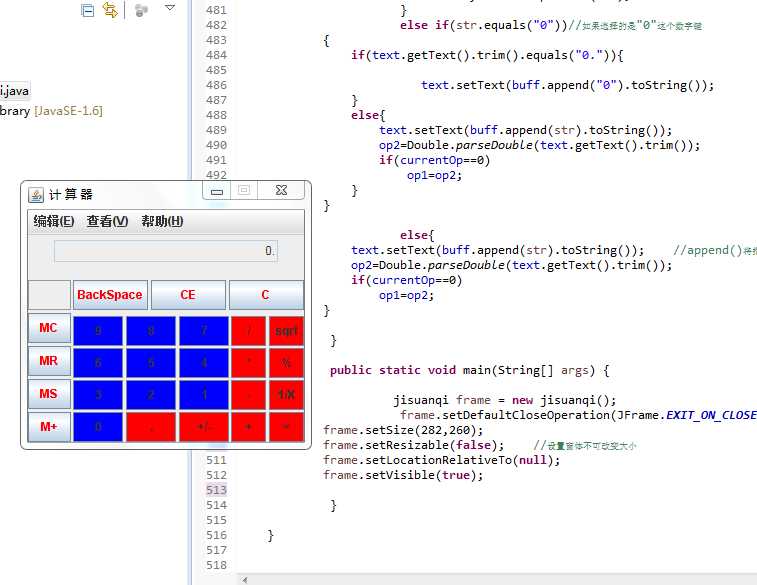Click the red 1/X reciprocal button

click(286, 395)
